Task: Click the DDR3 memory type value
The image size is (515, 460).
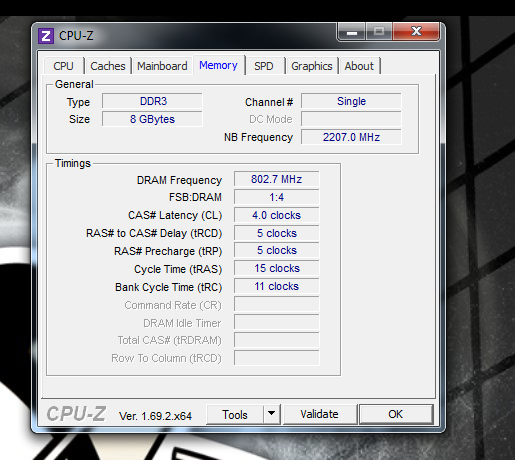Action: [x=152, y=101]
